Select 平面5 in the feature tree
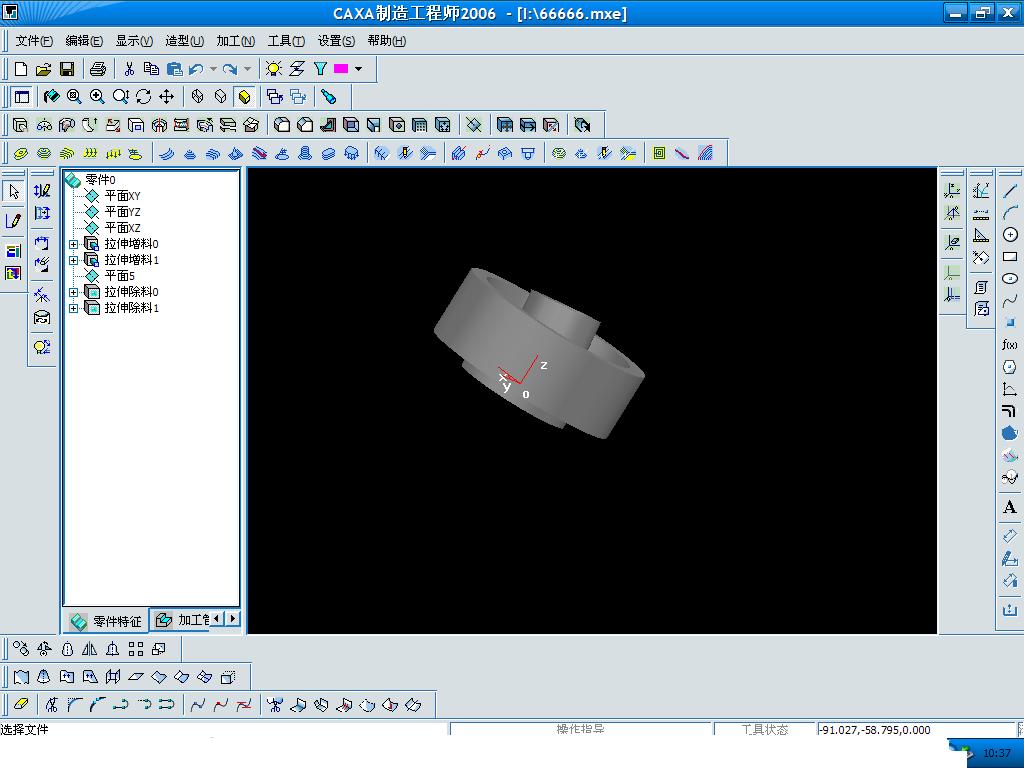 pyautogui.click(x=120, y=276)
